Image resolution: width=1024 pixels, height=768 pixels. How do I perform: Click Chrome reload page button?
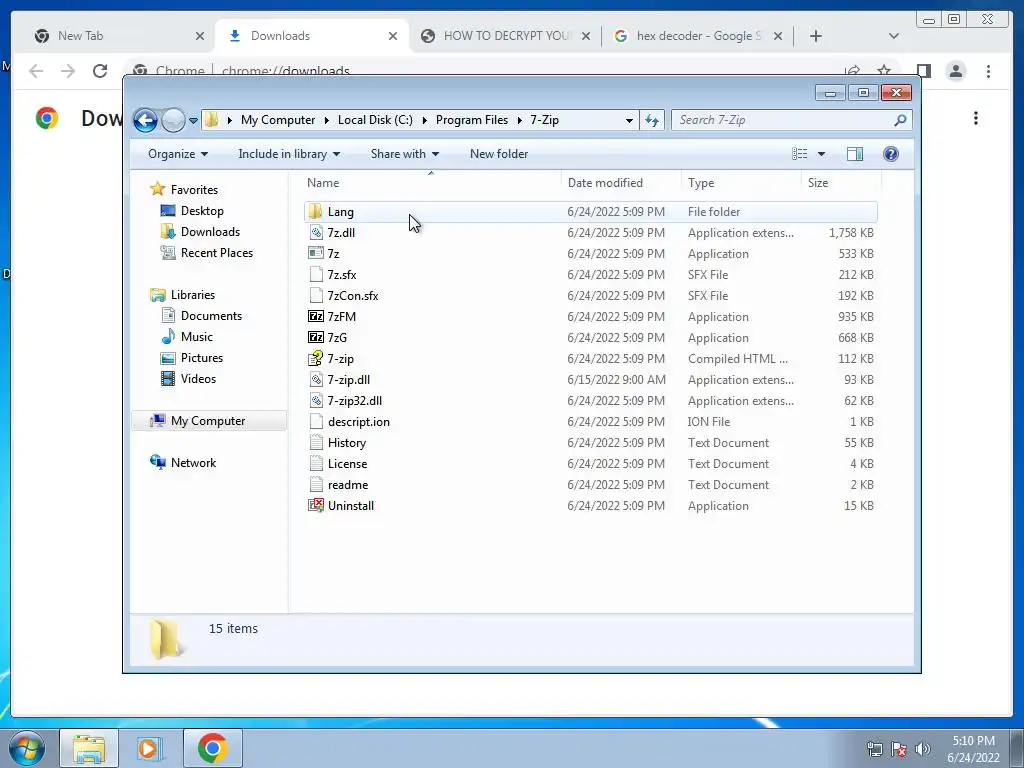(x=100, y=71)
